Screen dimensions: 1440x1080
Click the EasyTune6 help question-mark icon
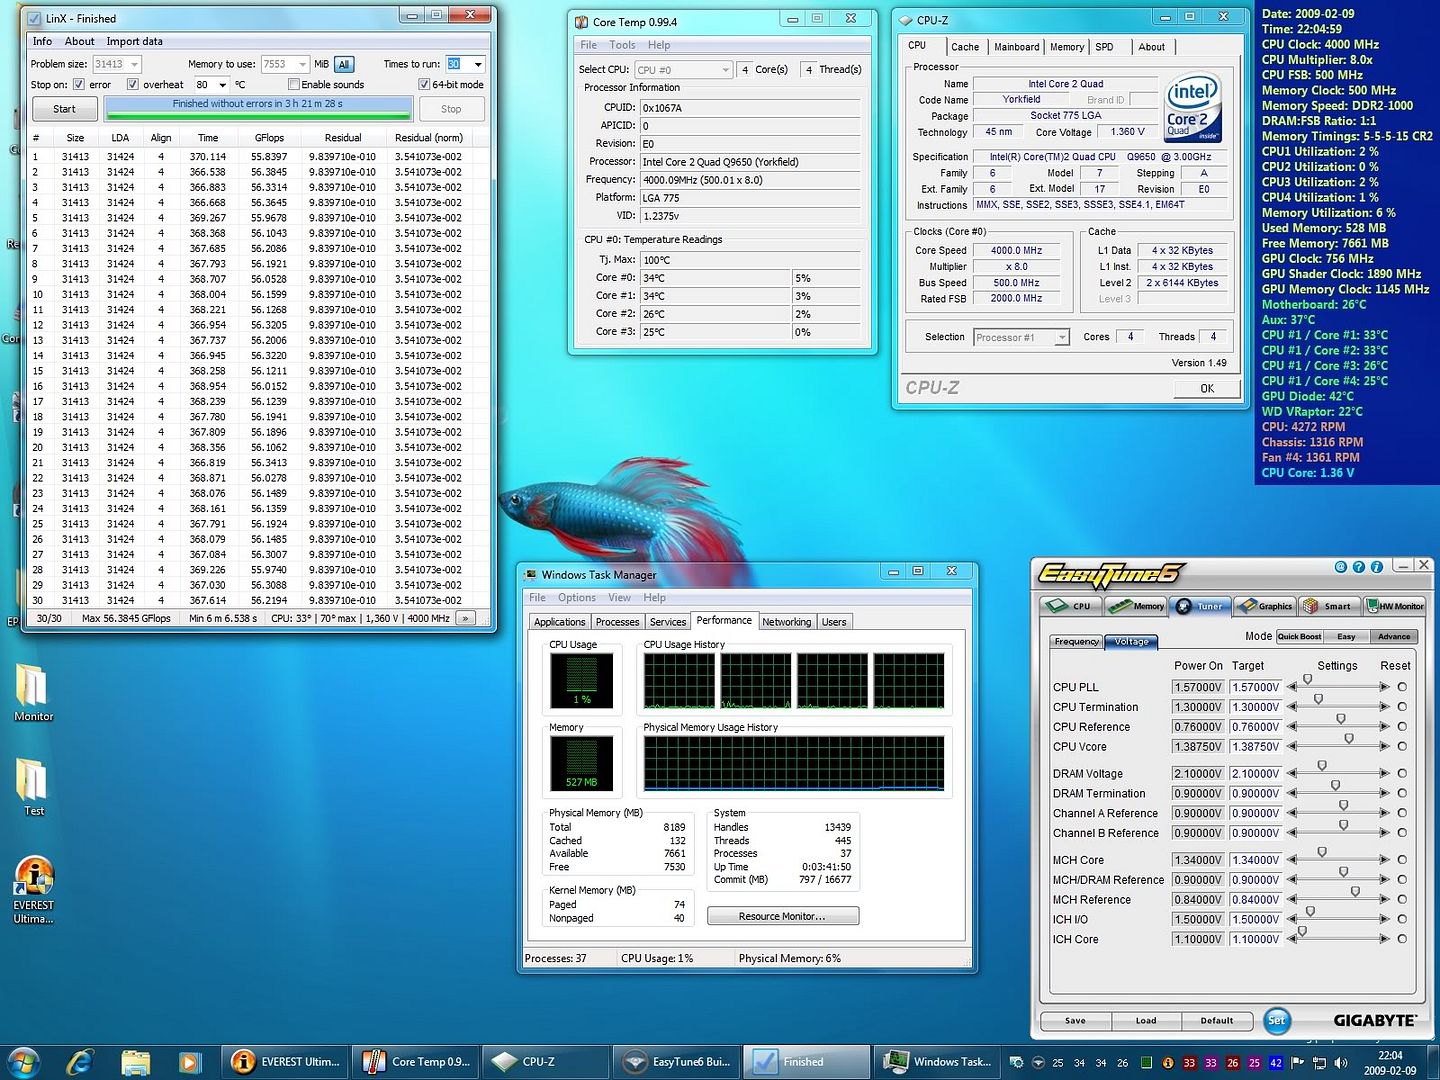pyautogui.click(x=1359, y=567)
